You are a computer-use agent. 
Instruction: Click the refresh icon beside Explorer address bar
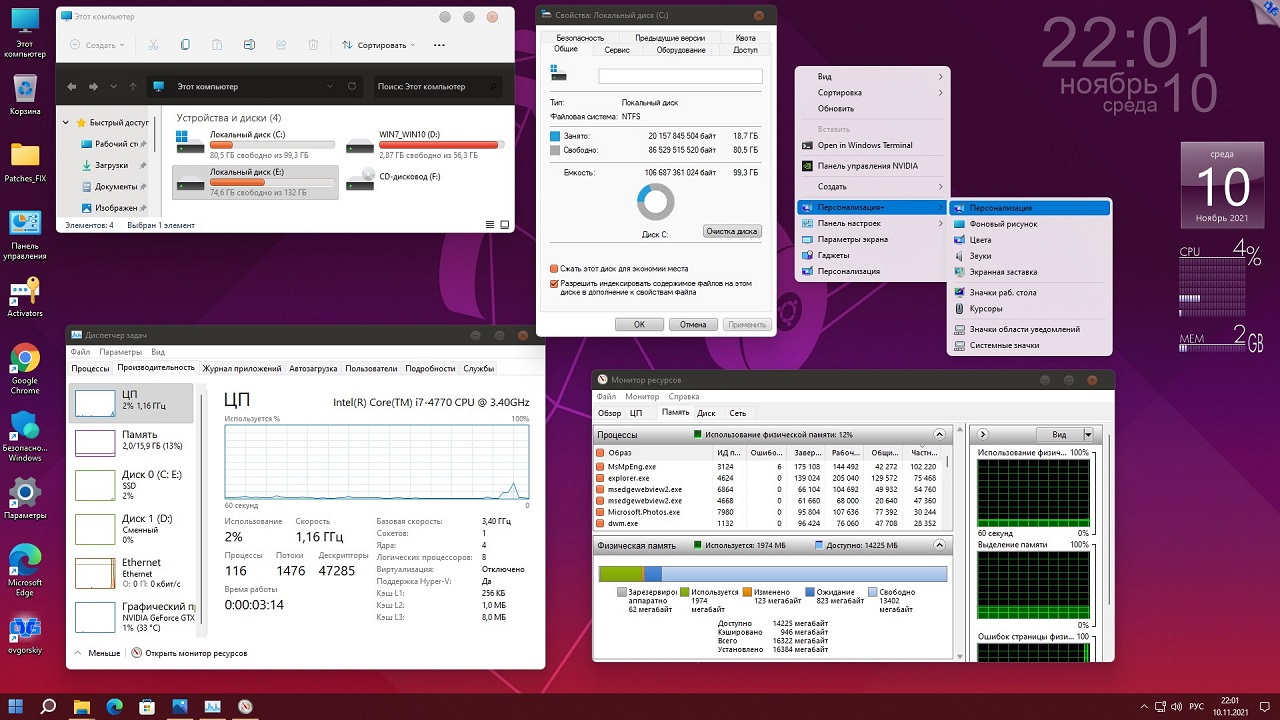351,87
